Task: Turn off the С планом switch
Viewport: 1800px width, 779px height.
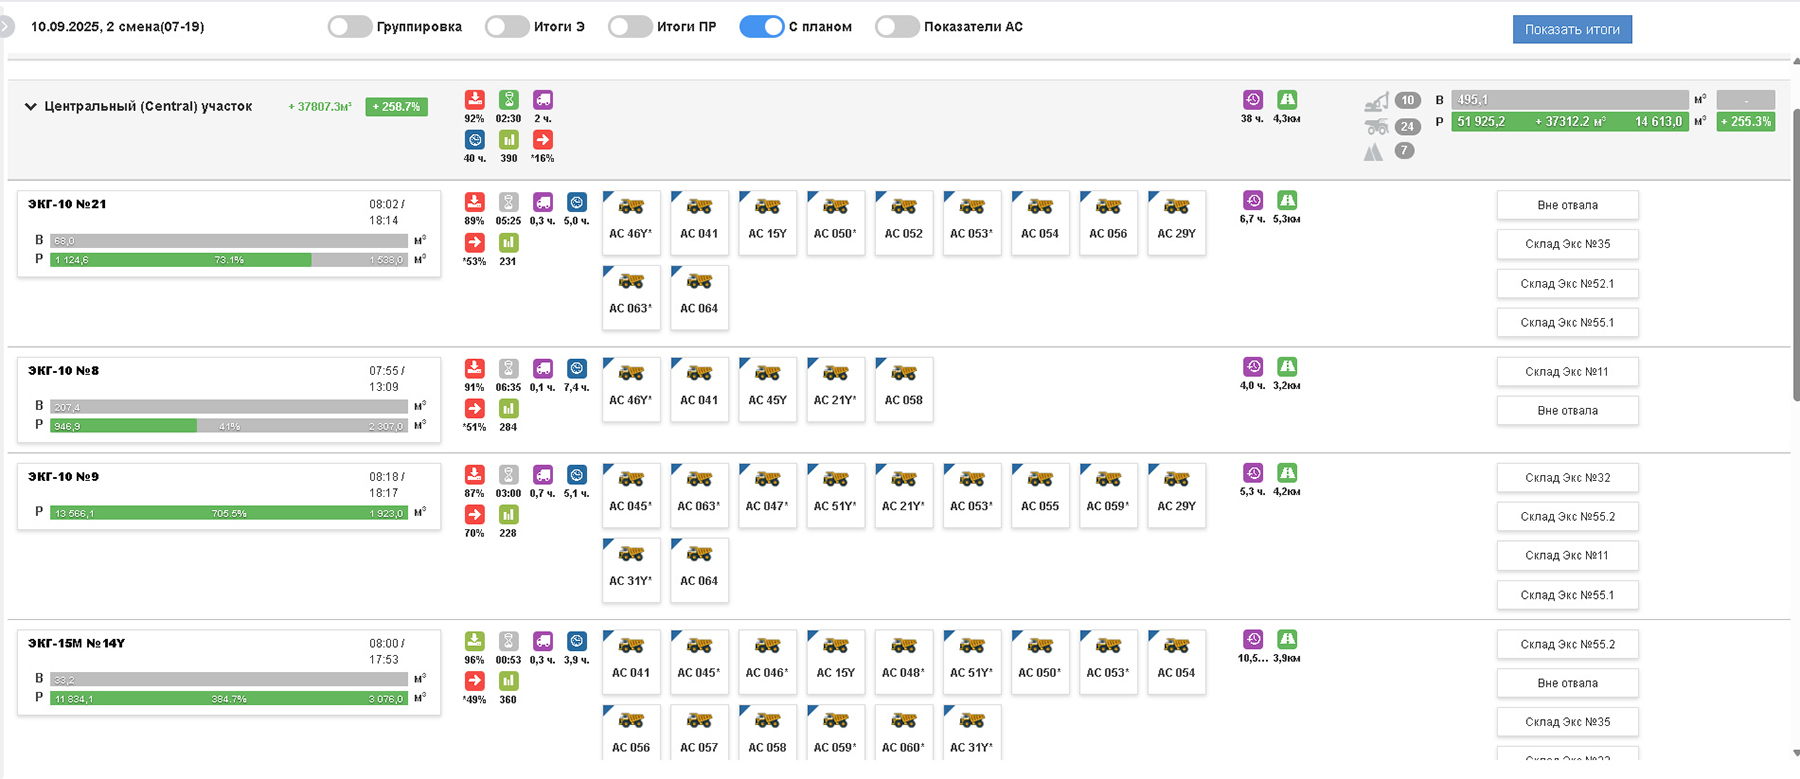Action: [761, 27]
